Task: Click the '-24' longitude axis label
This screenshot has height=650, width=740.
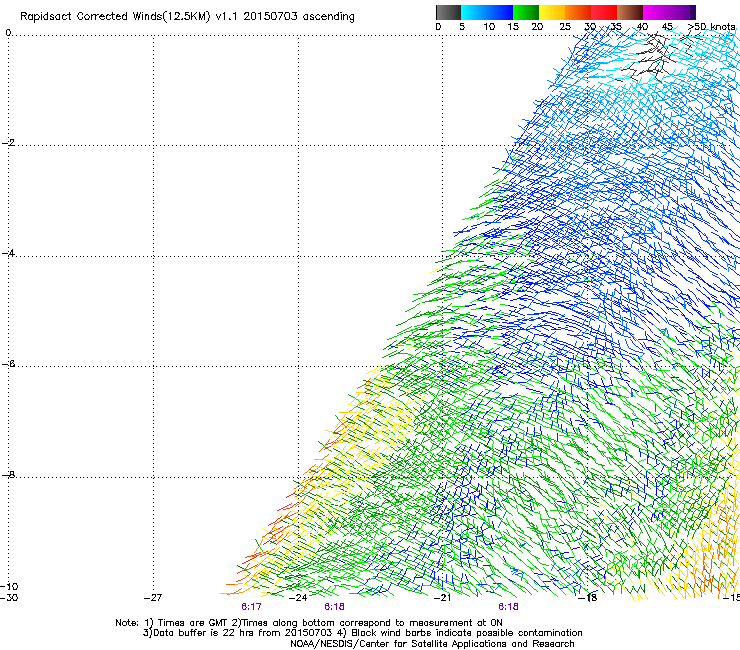Action: coord(298,598)
